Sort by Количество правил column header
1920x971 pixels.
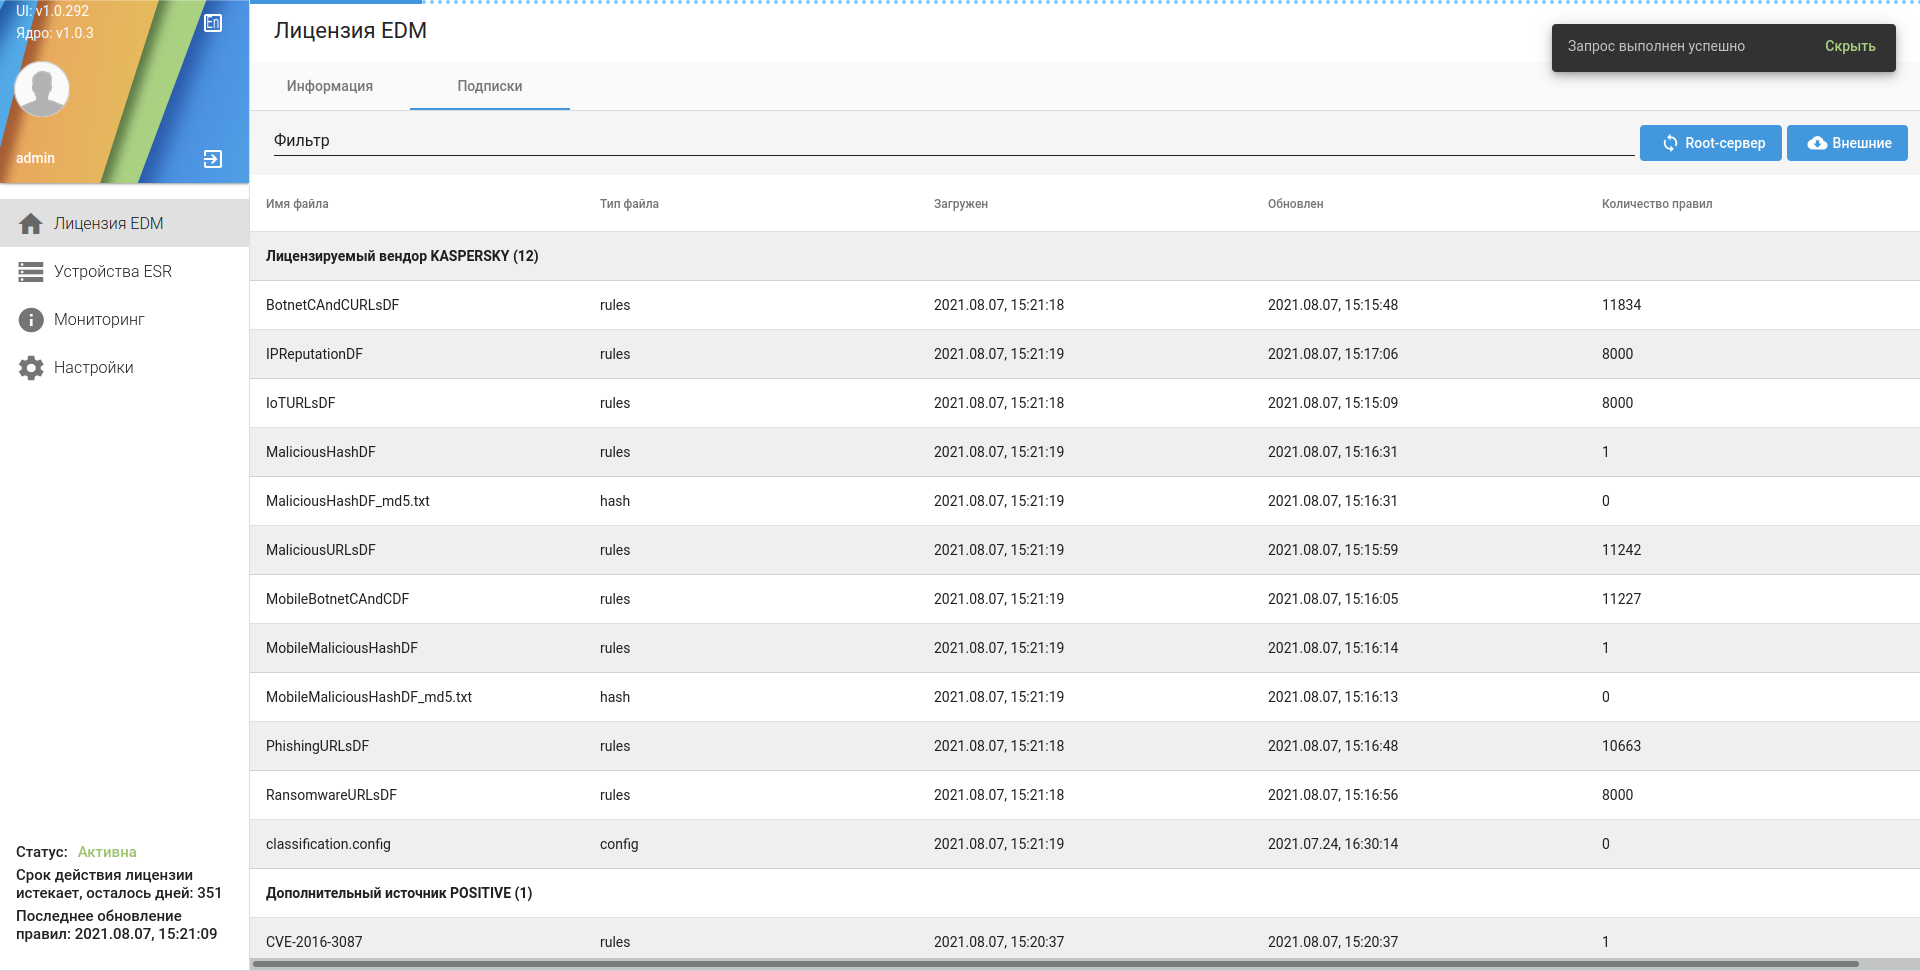[1656, 204]
